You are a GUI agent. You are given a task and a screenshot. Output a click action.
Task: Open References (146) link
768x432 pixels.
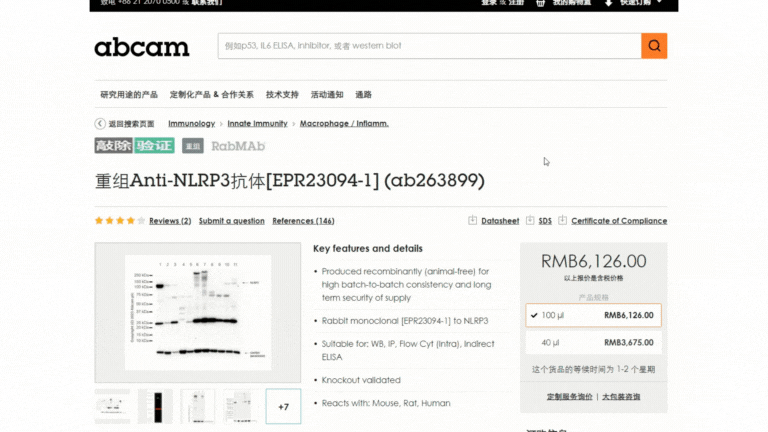pos(303,221)
